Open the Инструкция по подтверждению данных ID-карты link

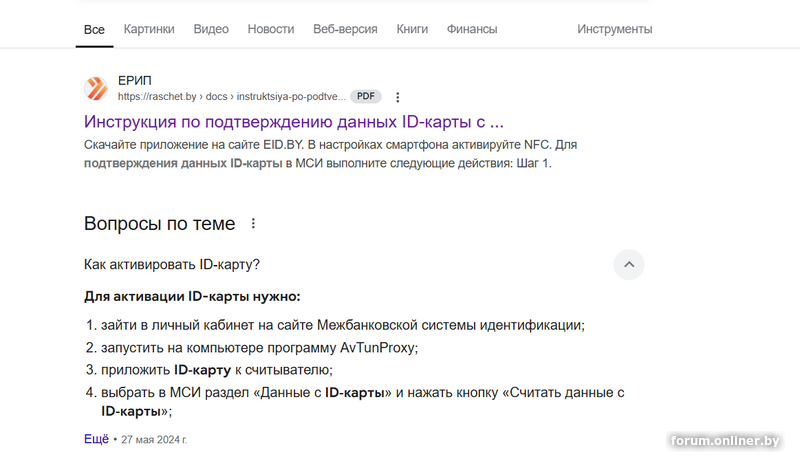coord(294,122)
